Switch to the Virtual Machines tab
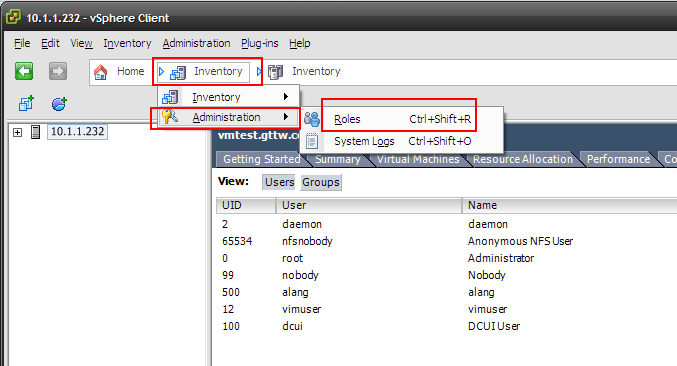 [x=418, y=159]
